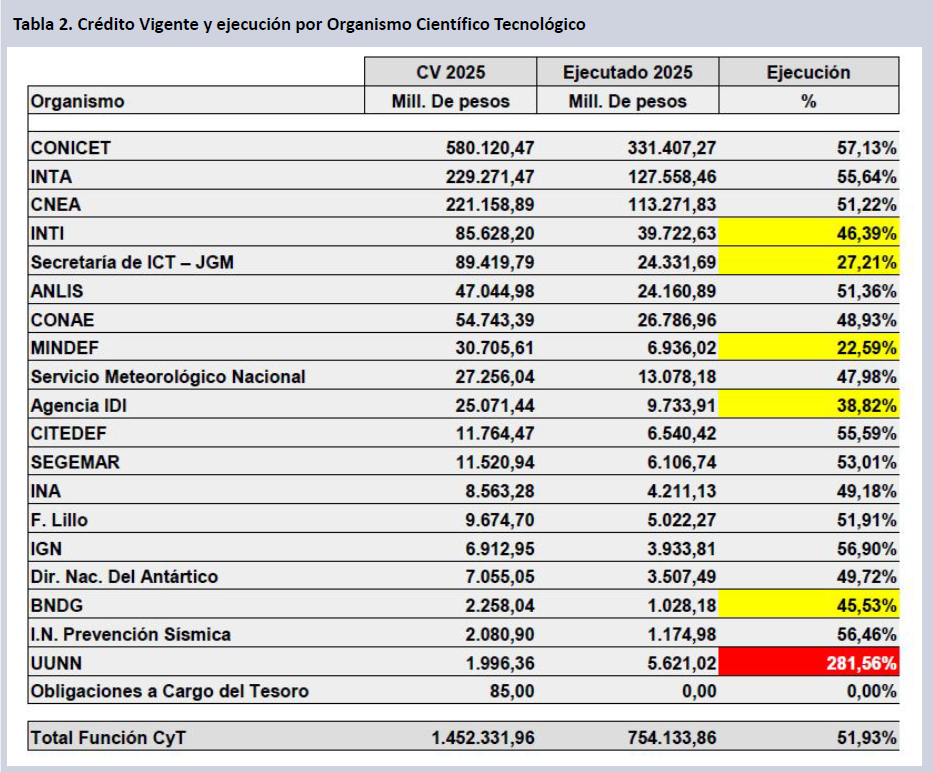The width and height of the screenshot is (933, 772).
Task: Click the 'Organismo' header cell
Action: pyautogui.click(x=78, y=101)
